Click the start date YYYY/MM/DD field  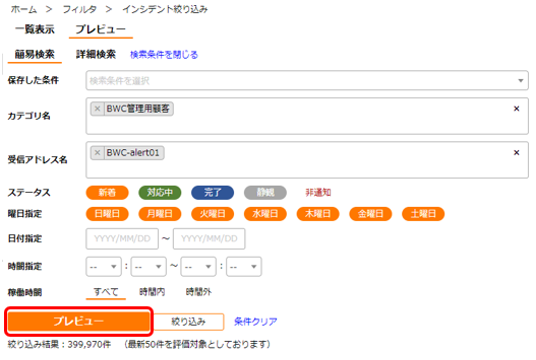pos(122,239)
